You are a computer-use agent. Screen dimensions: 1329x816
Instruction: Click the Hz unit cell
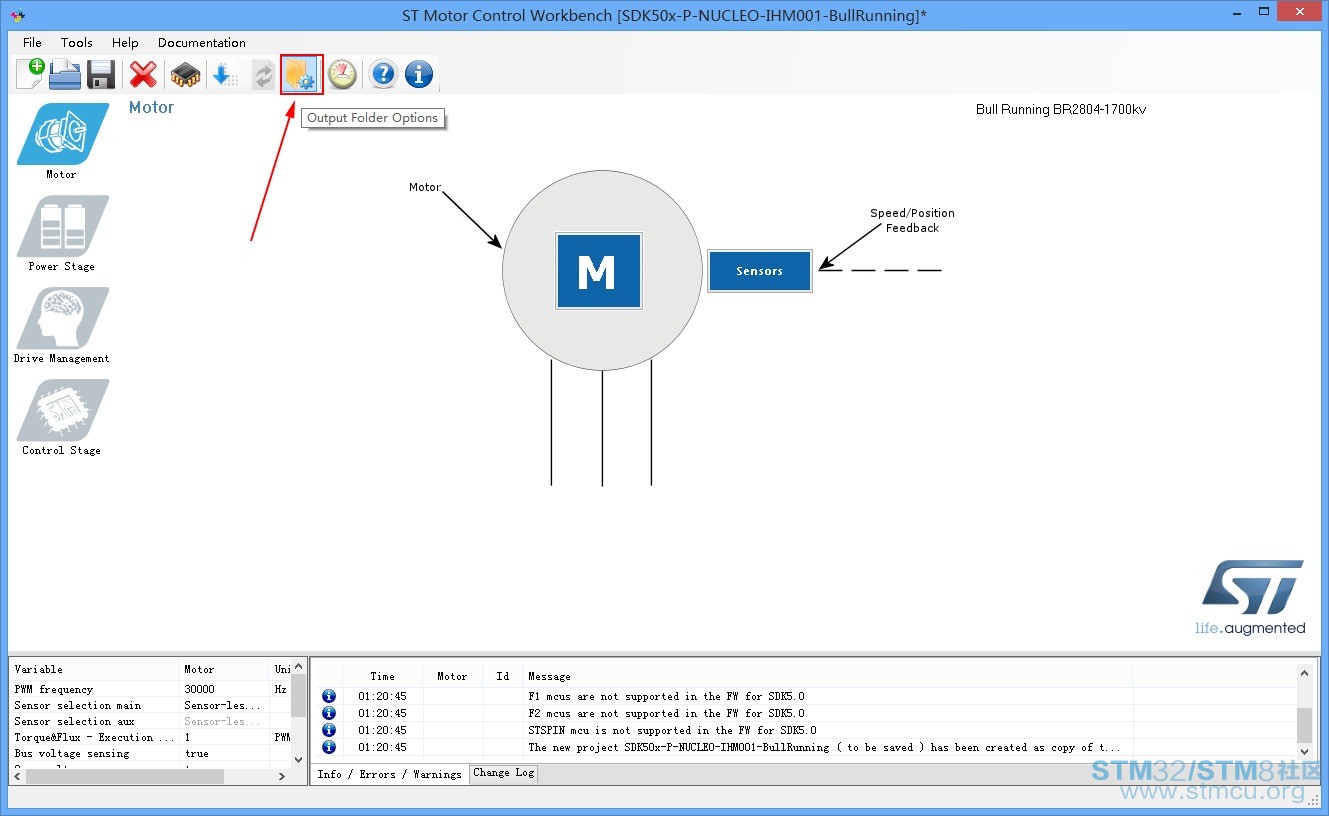(x=281, y=689)
